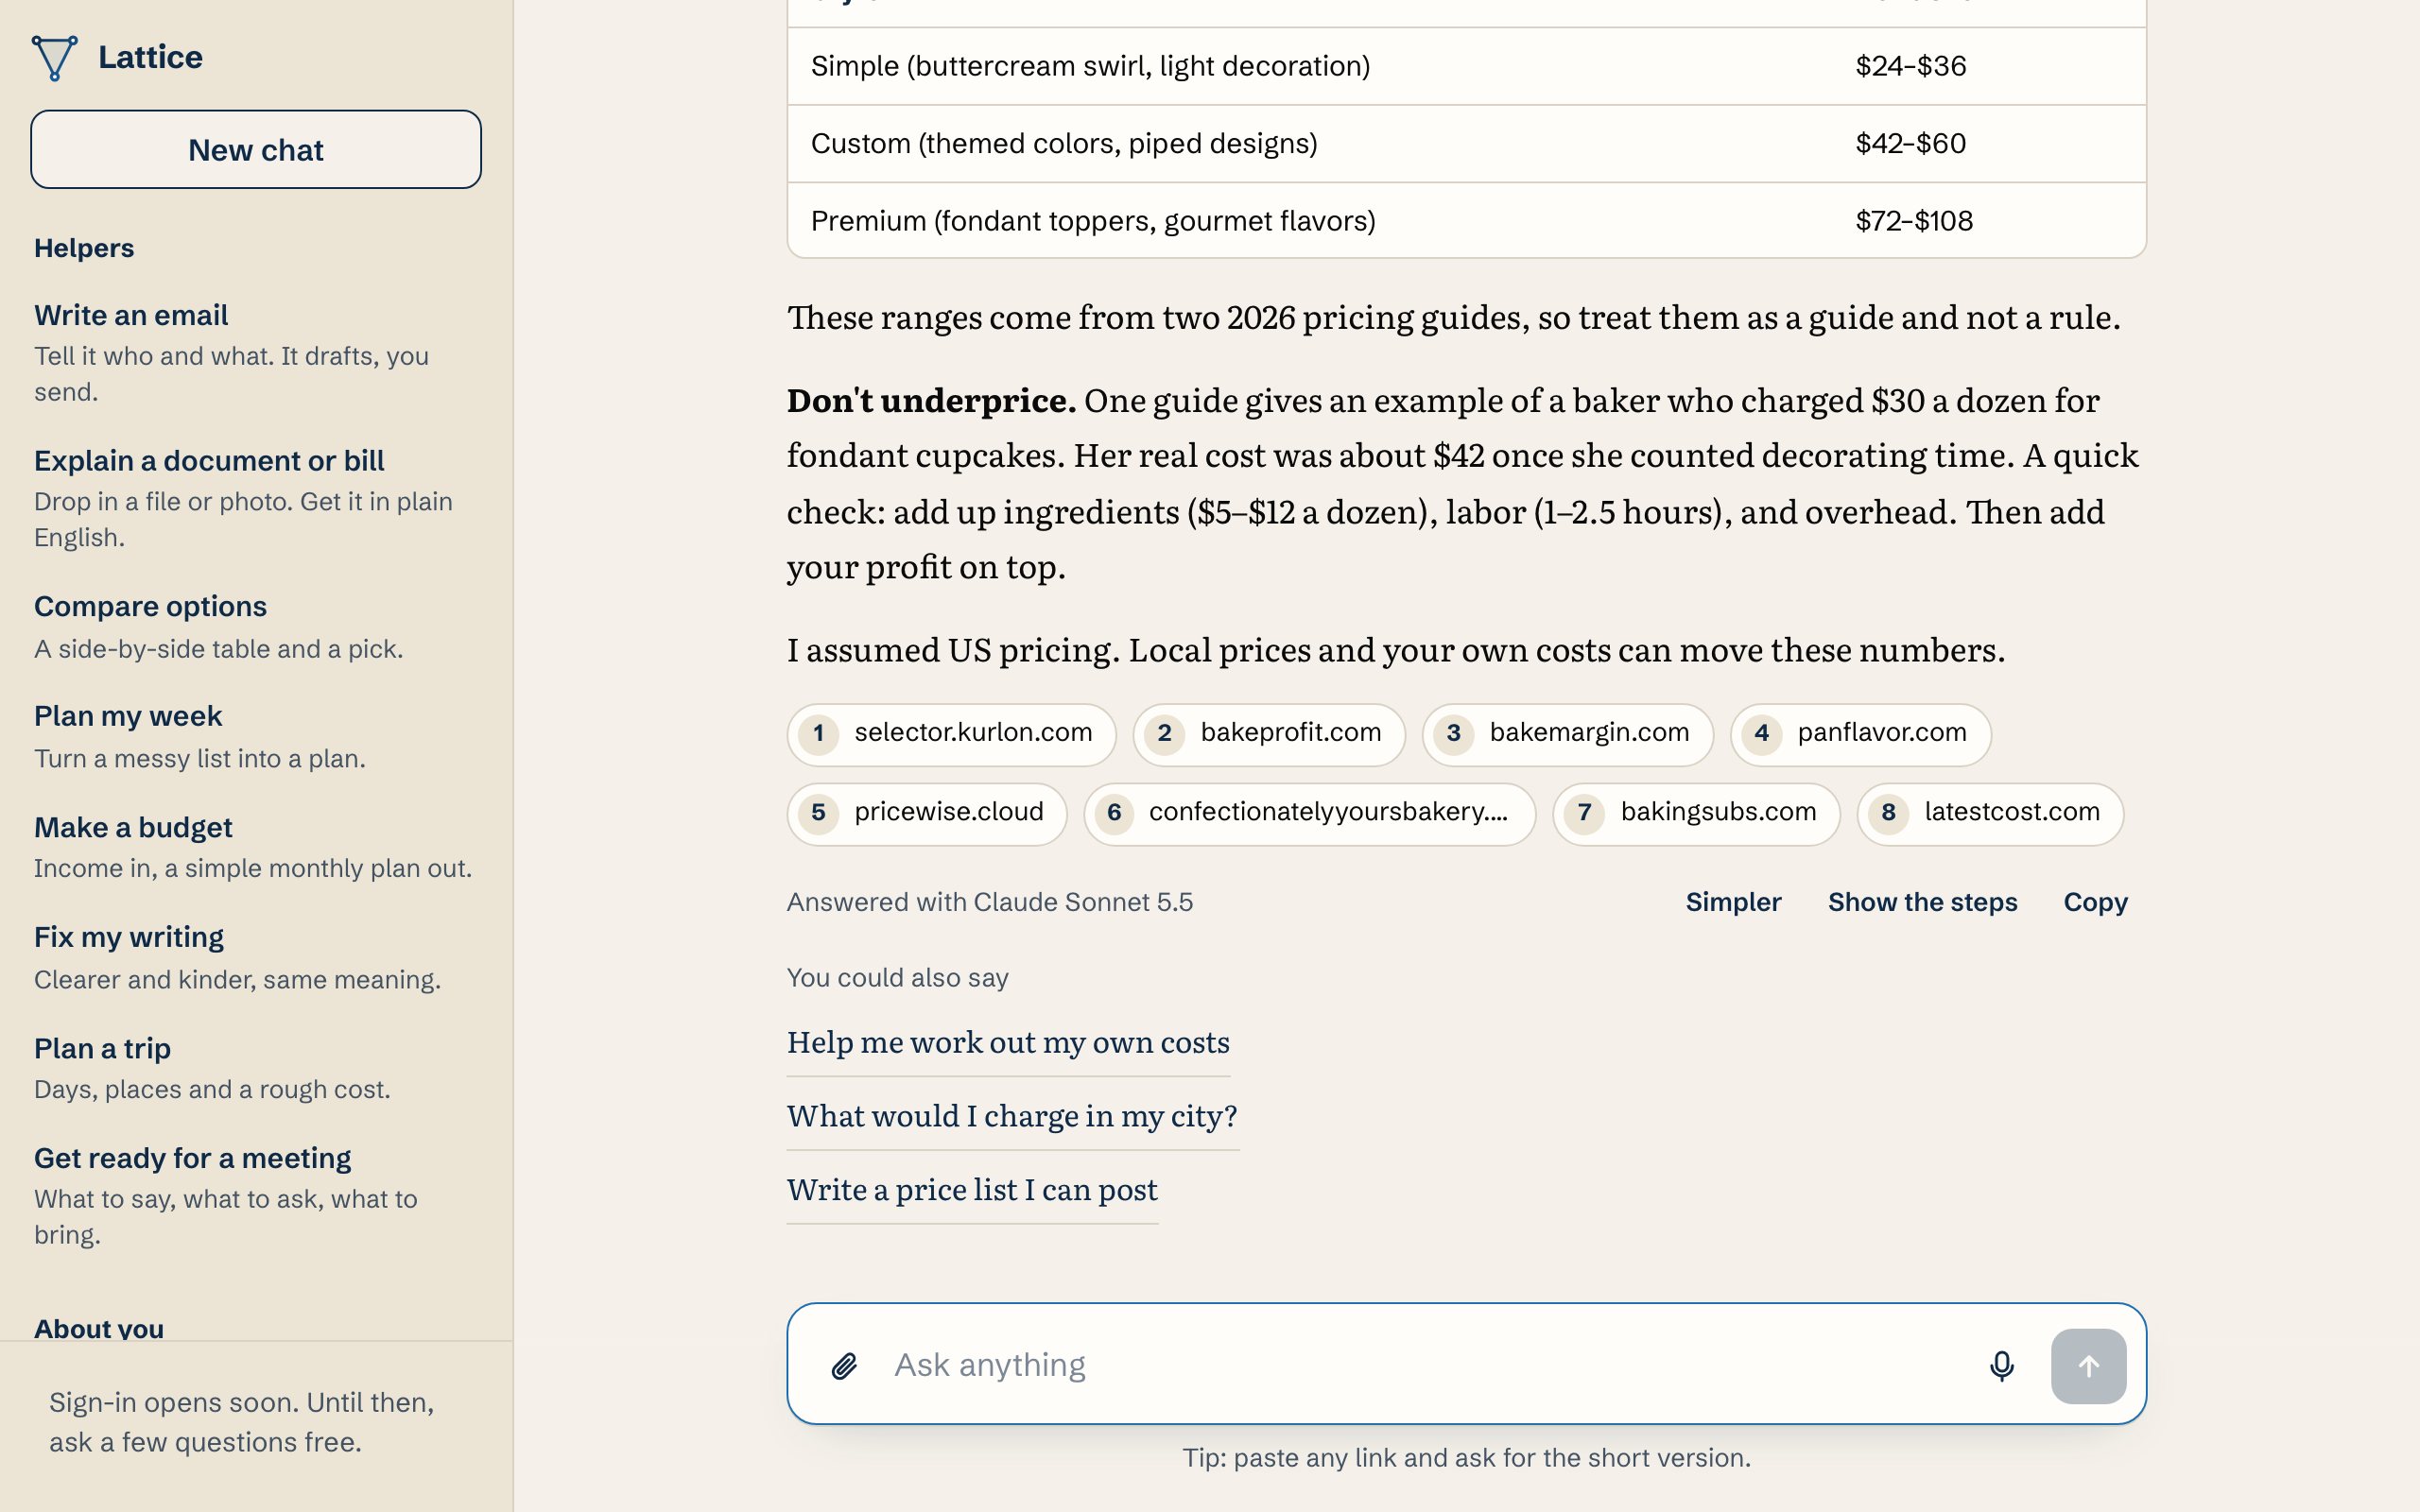Open source 2 bakeprofit.com
Viewport: 2420px width, 1512px height.
[x=1269, y=734]
